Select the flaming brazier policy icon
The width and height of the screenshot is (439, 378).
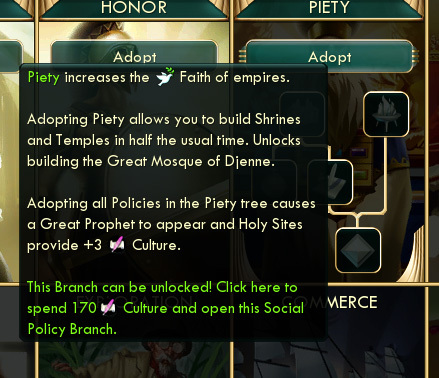386,114
